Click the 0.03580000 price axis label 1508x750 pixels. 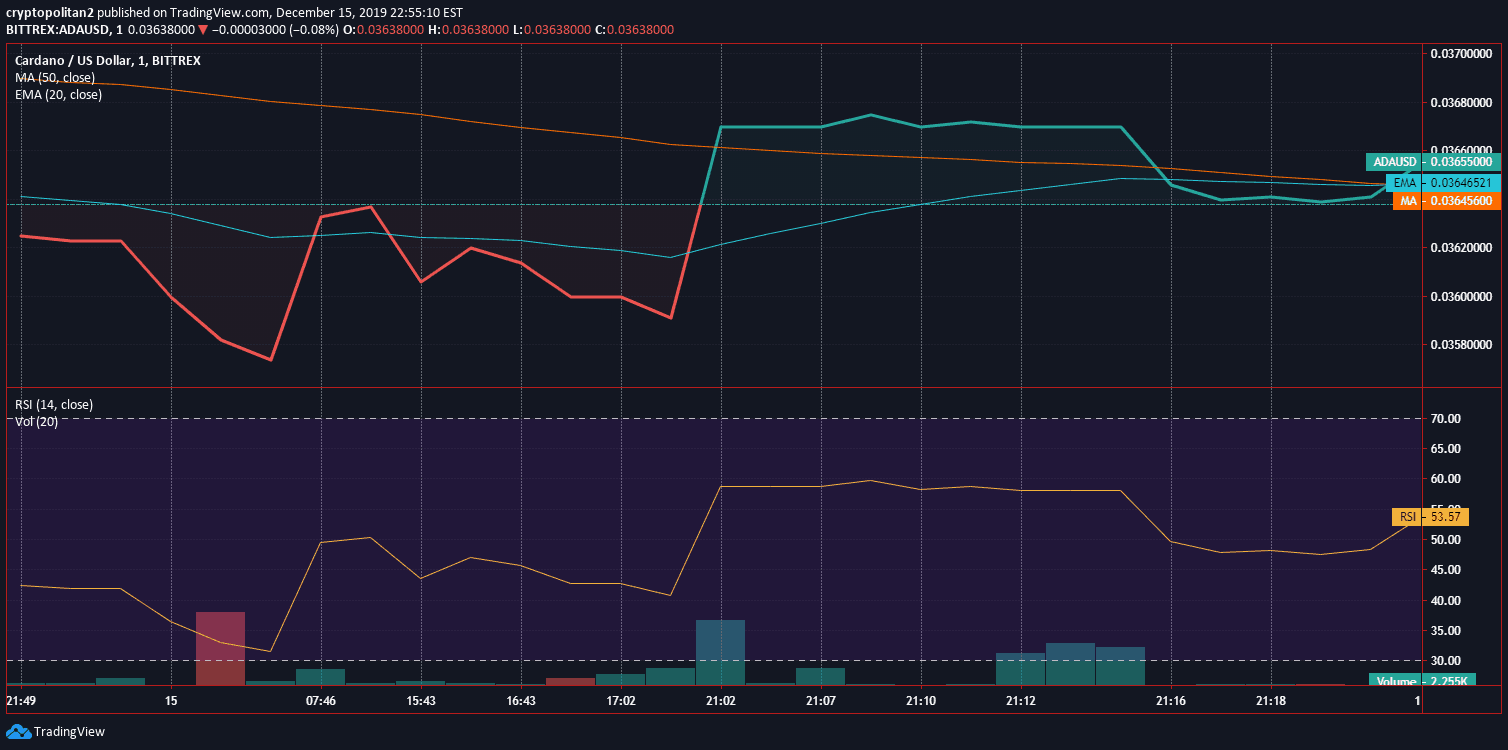point(1461,344)
